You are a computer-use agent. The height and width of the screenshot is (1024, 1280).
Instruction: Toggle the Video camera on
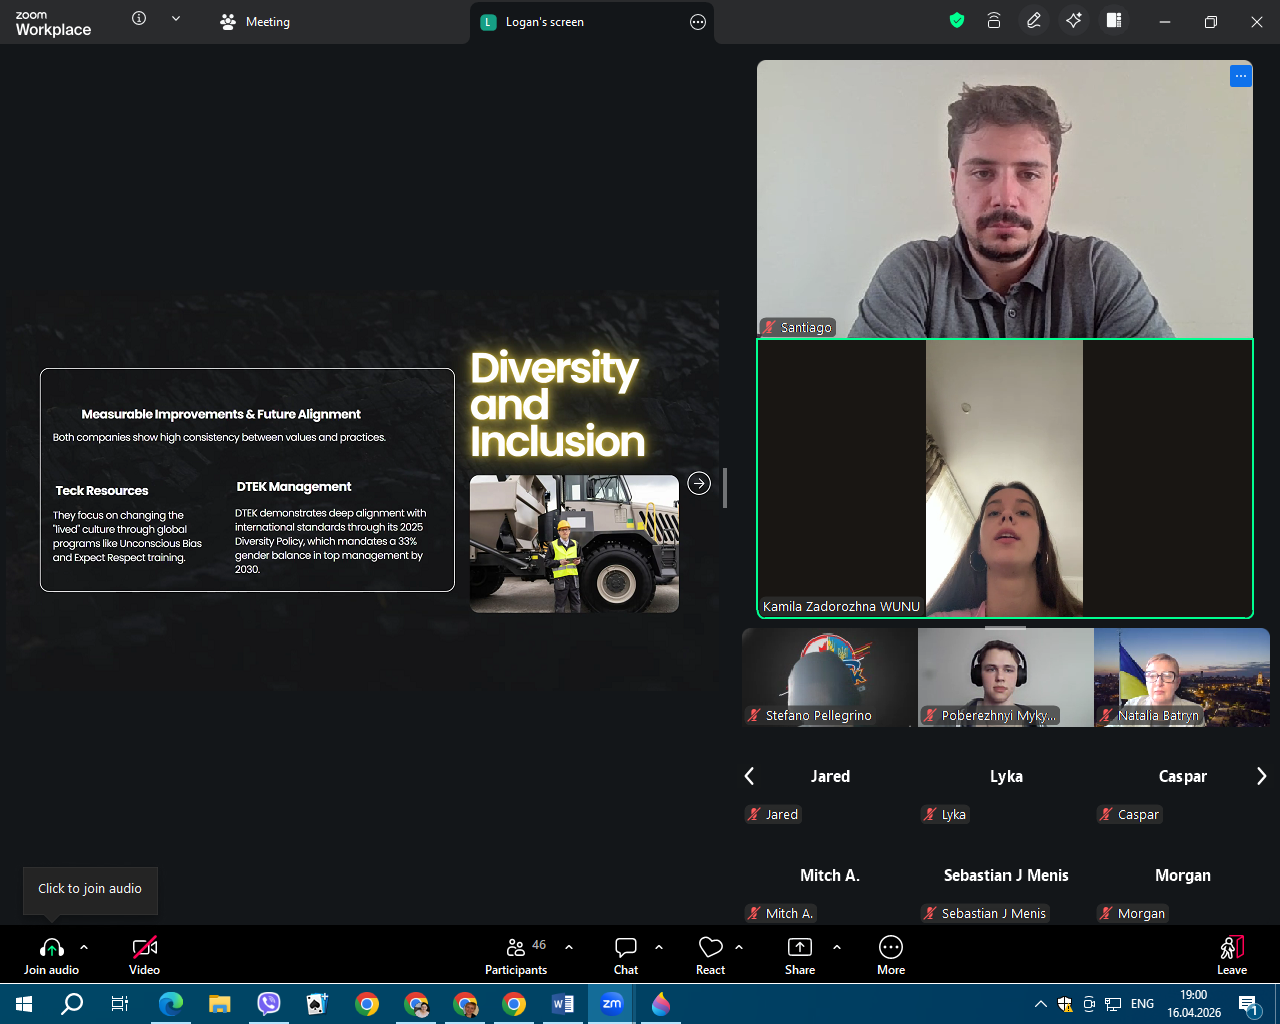145,955
